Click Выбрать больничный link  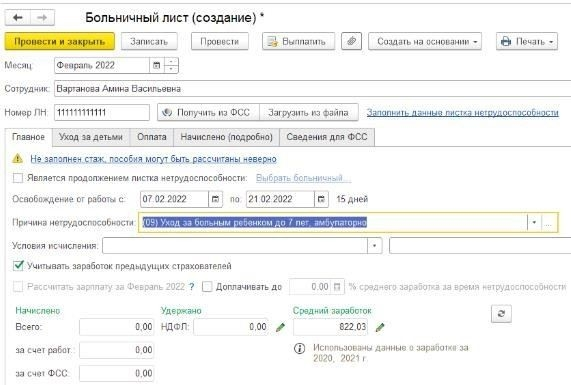pyautogui.click(x=303, y=178)
